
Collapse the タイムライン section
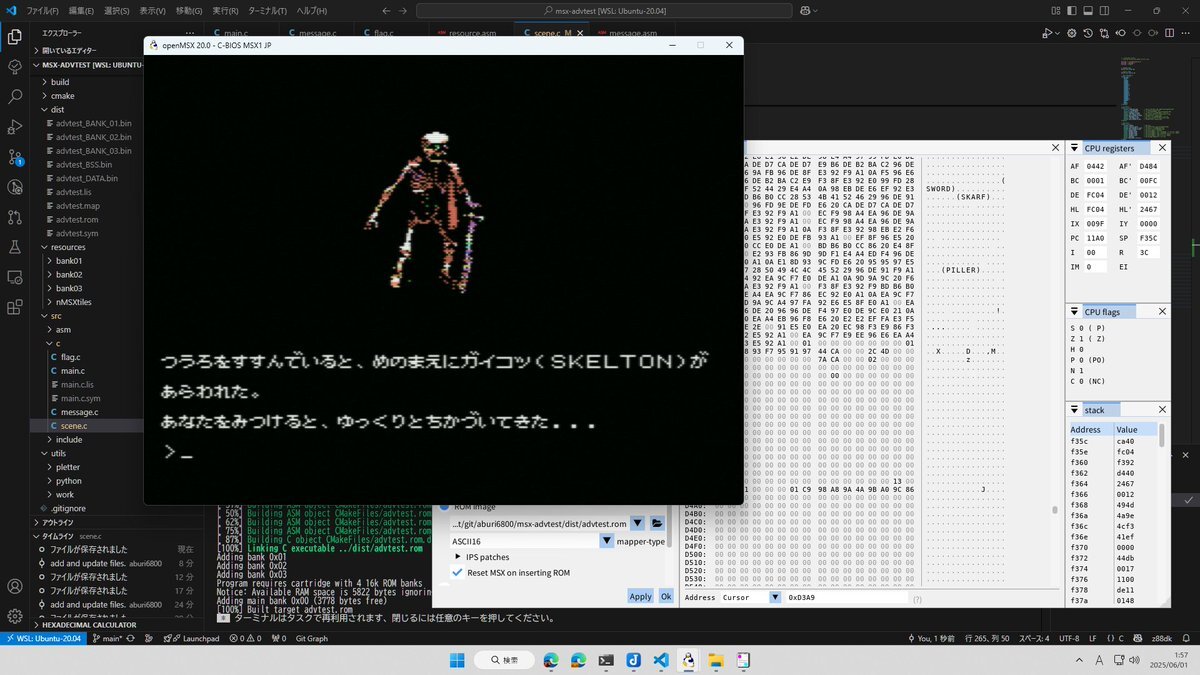click(x=55, y=536)
